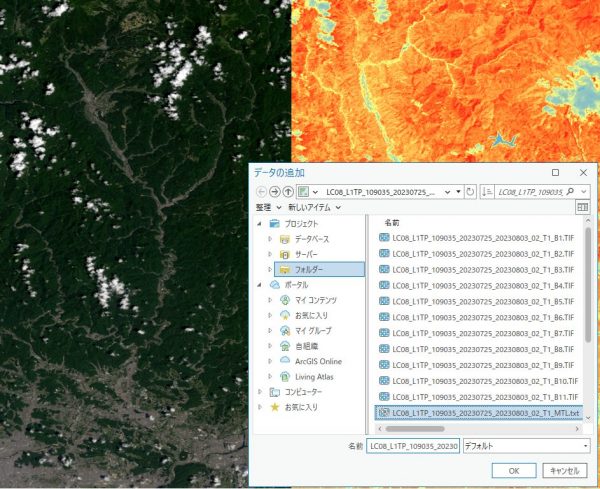The height and width of the screenshot is (489, 600).
Task: Collapse the プロジェクト tree node
Action: click(x=260, y=223)
